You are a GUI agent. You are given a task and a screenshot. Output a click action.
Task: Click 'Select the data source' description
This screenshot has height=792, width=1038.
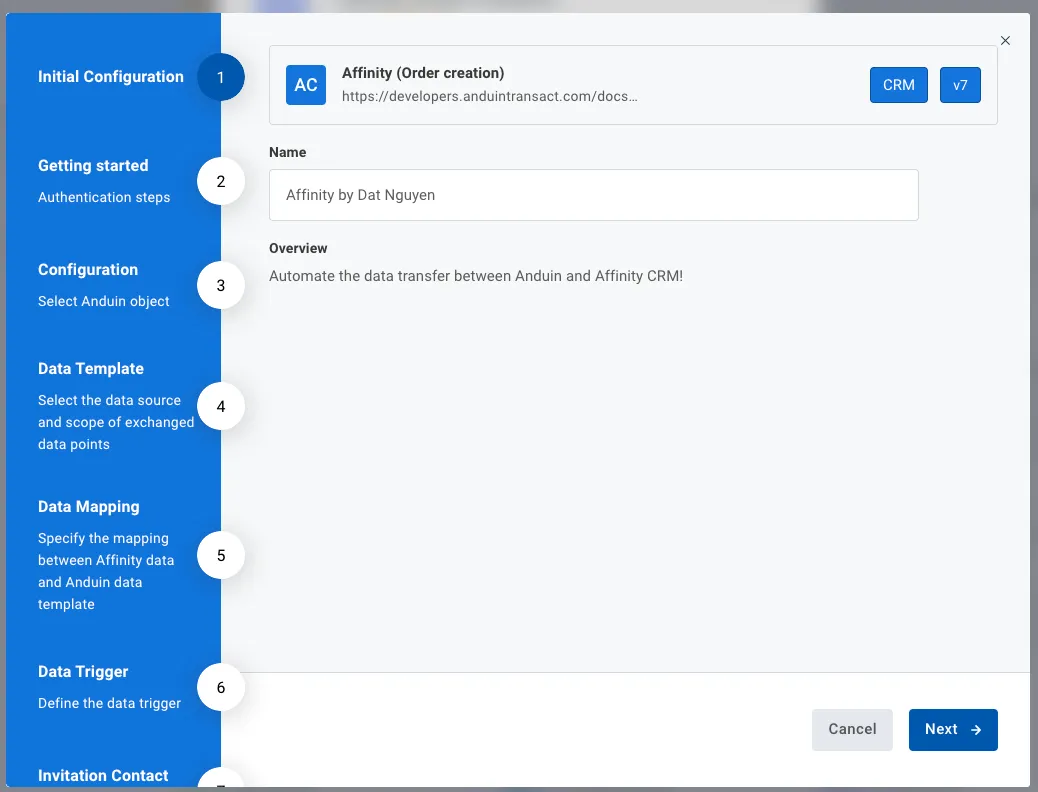tap(116, 422)
